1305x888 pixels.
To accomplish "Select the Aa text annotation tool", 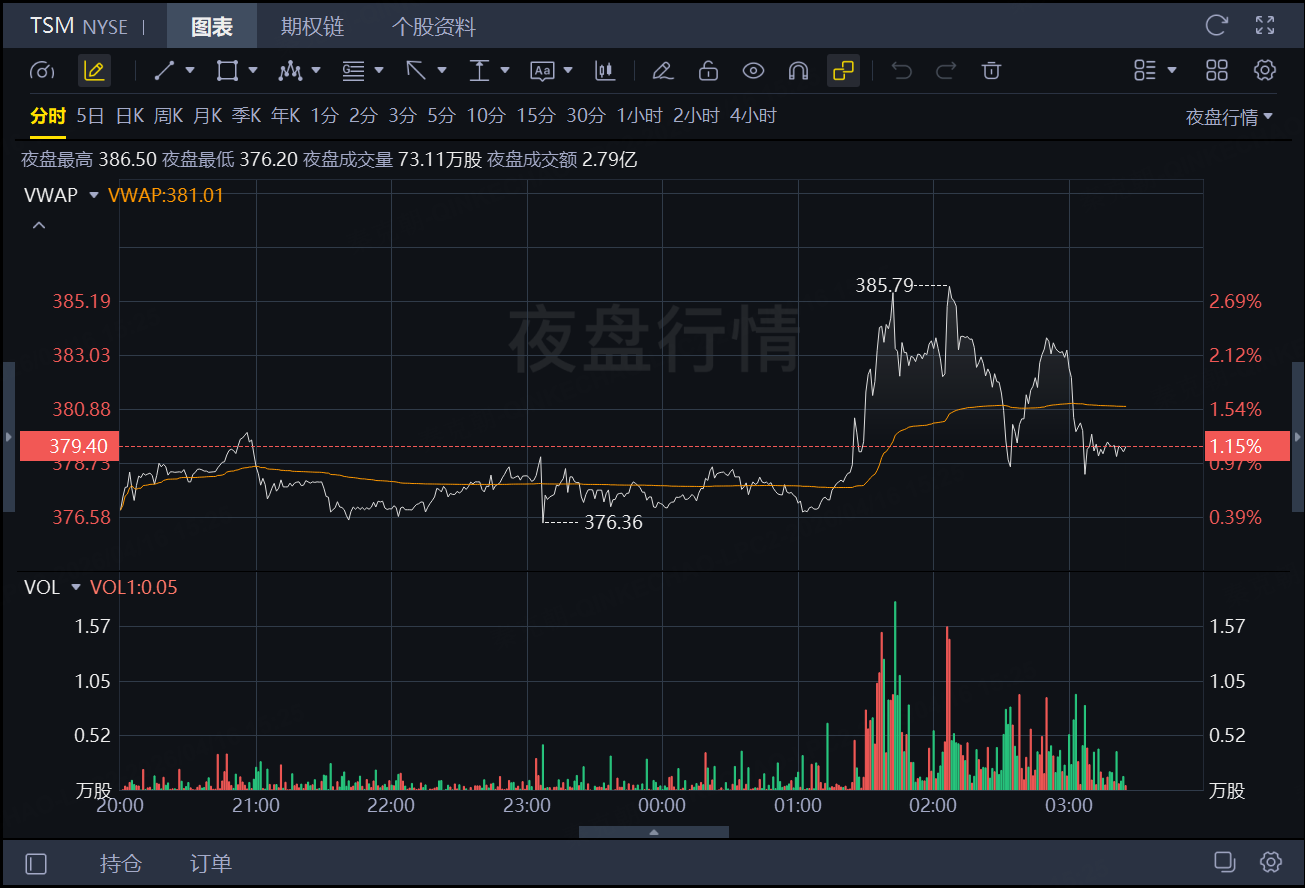I will tap(542, 71).
